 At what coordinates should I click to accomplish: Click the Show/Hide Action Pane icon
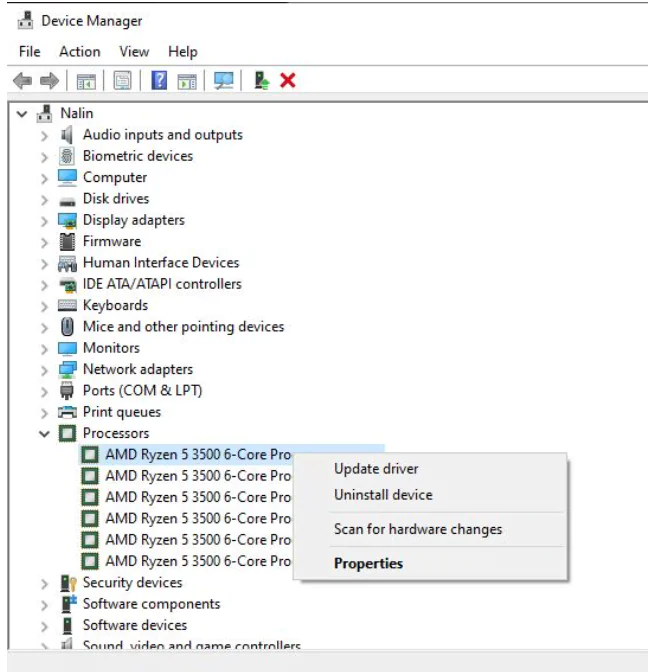point(187,81)
